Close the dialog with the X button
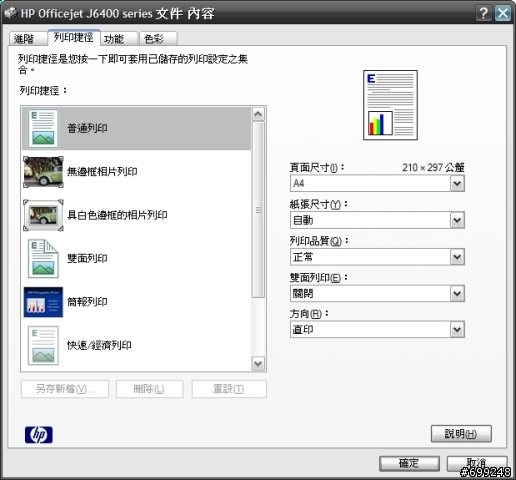Viewport: 516px width, 480px height. [x=503, y=13]
